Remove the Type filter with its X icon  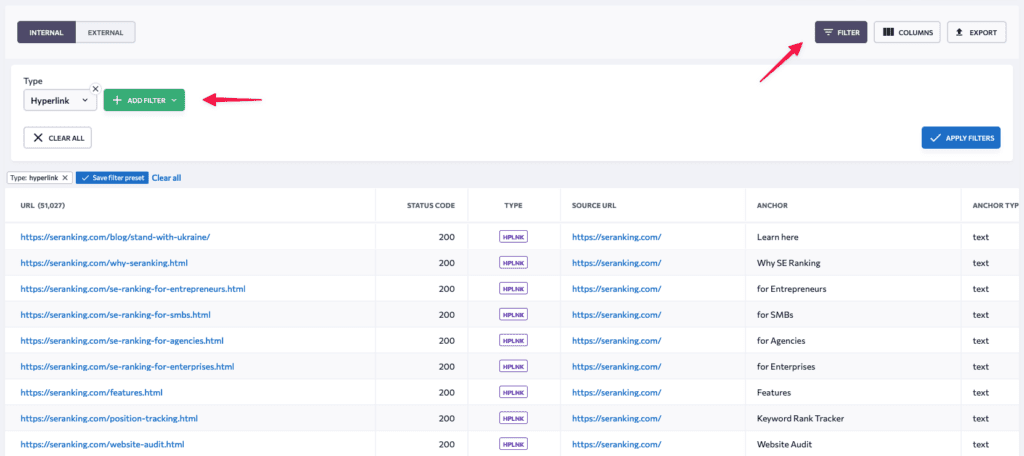tap(96, 89)
